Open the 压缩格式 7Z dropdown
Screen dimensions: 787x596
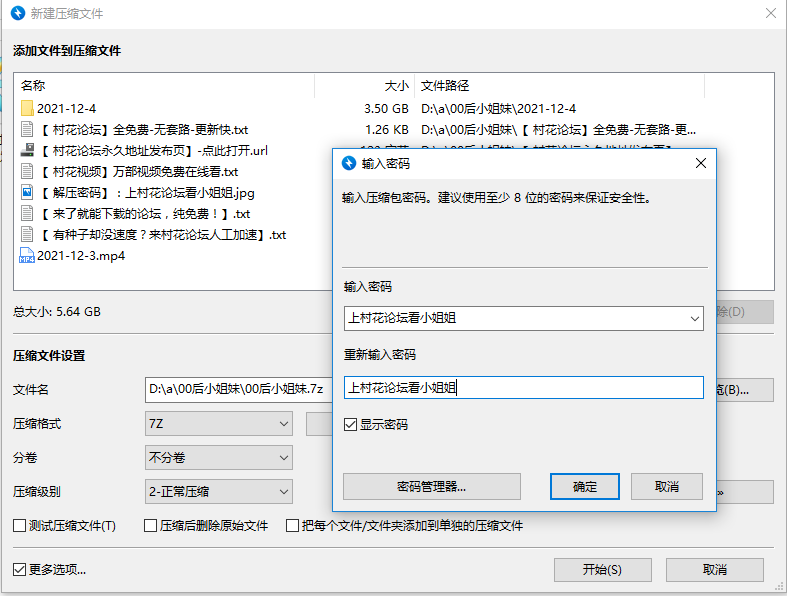pos(283,424)
